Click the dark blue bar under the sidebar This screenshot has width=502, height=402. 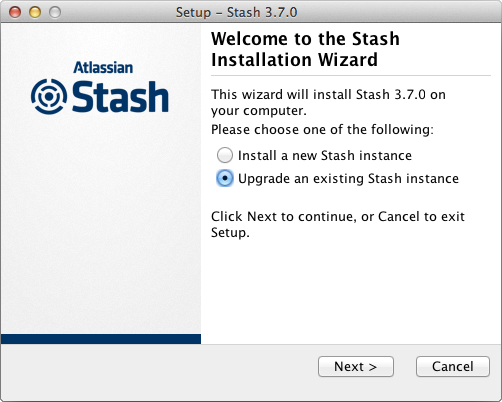tap(101, 339)
